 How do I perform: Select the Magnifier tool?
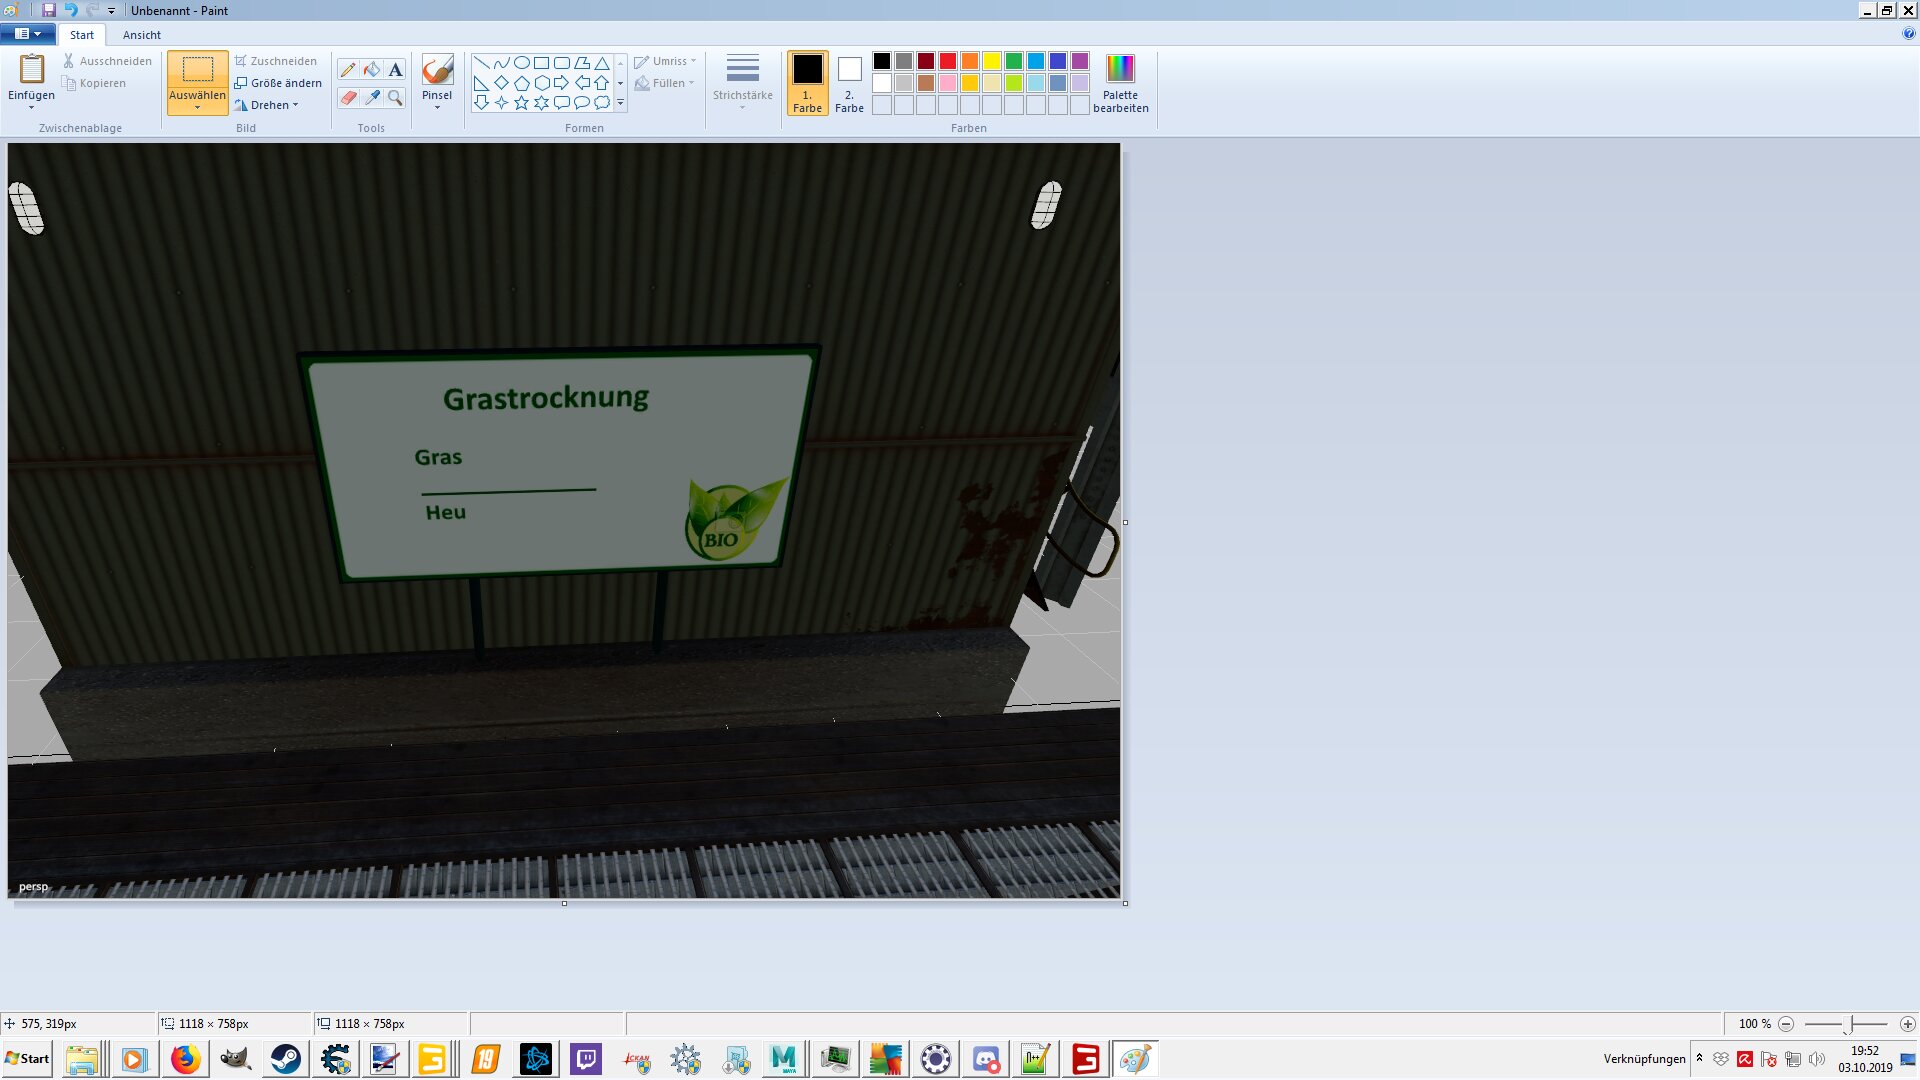click(395, 98)
